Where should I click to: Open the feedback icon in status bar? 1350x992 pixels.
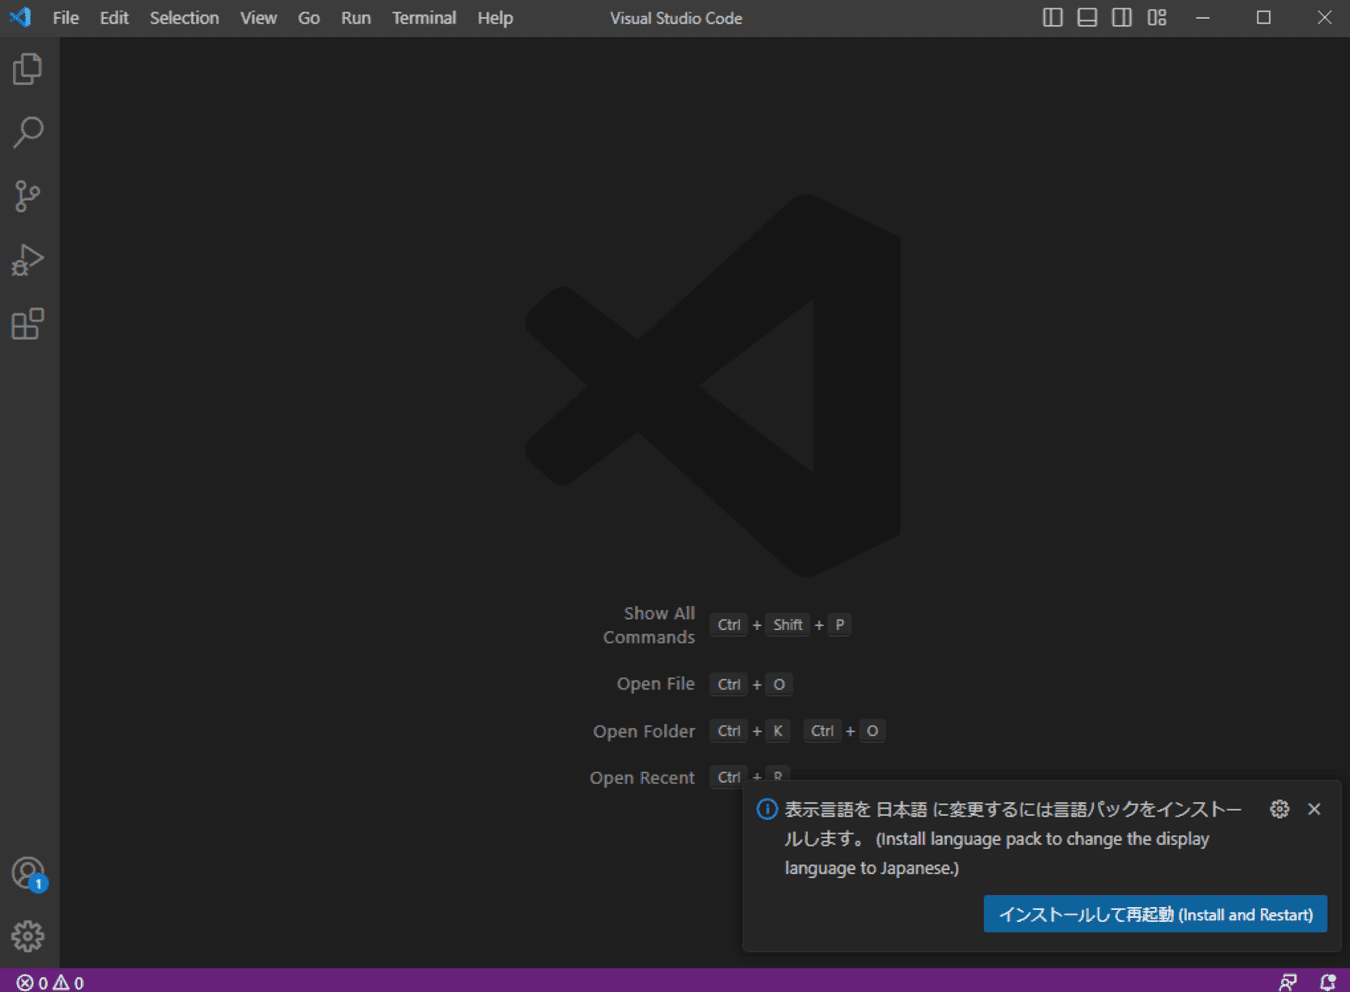pyautogui.click(x=1288, y=983)
